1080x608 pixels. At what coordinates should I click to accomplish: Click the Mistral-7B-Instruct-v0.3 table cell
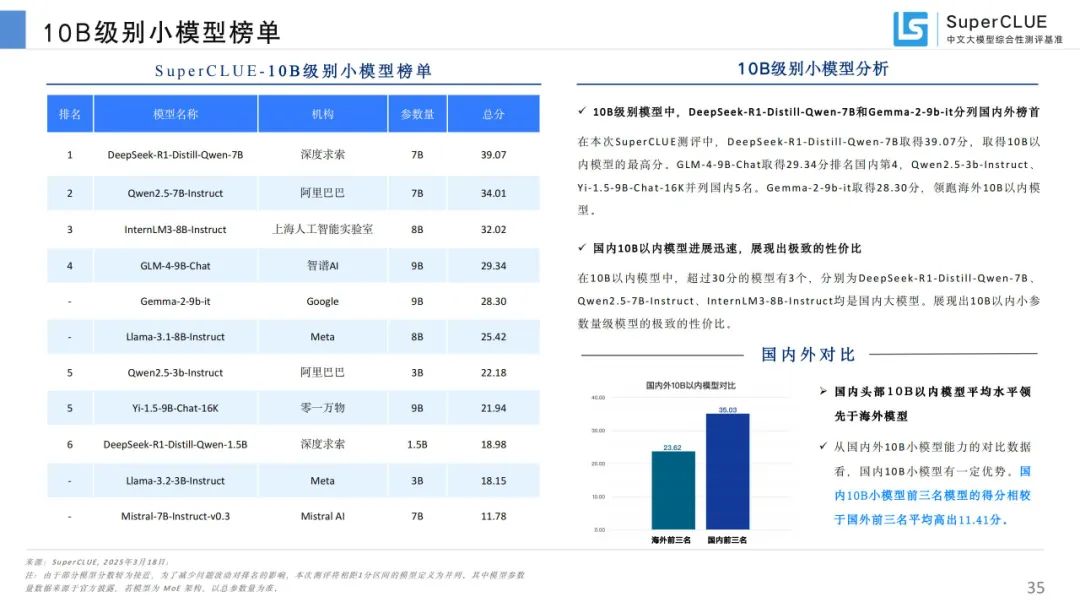pos(175,516)
